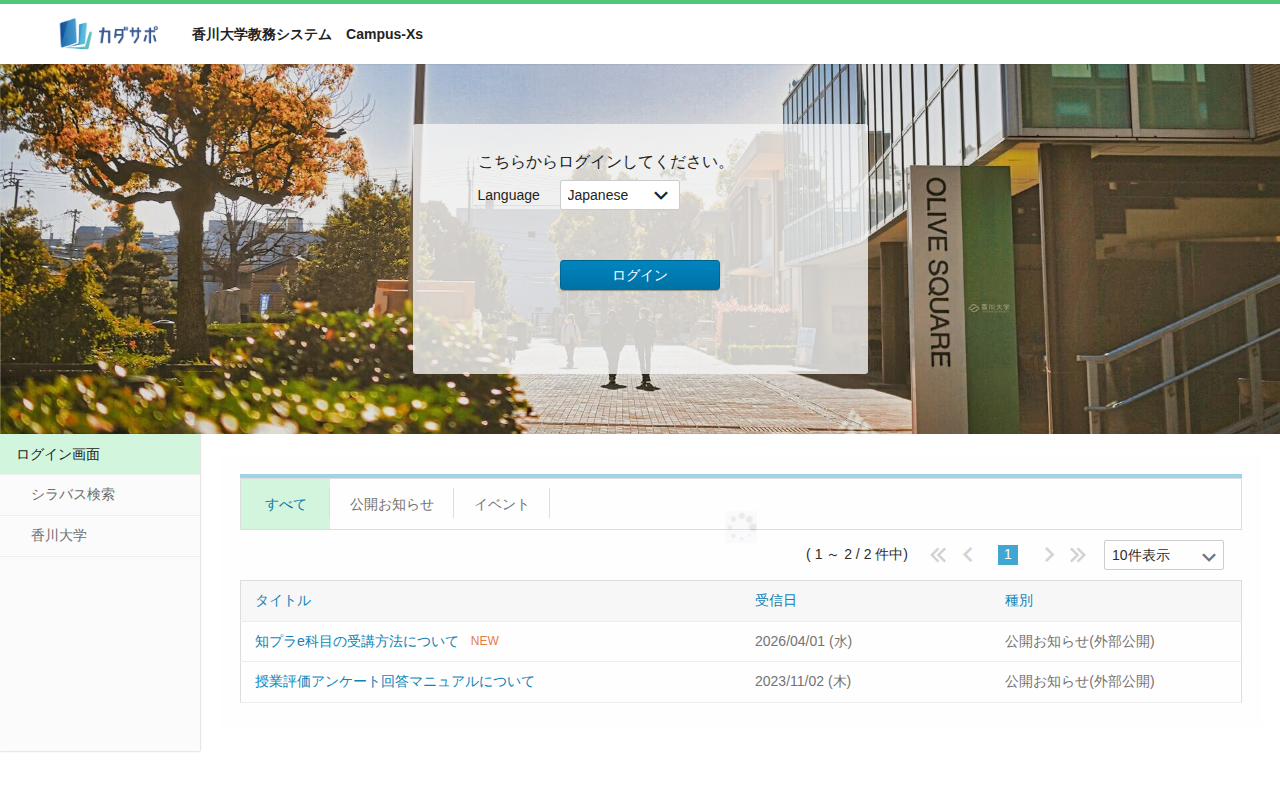Open 香川大学 sidebar link

point(59,535)
